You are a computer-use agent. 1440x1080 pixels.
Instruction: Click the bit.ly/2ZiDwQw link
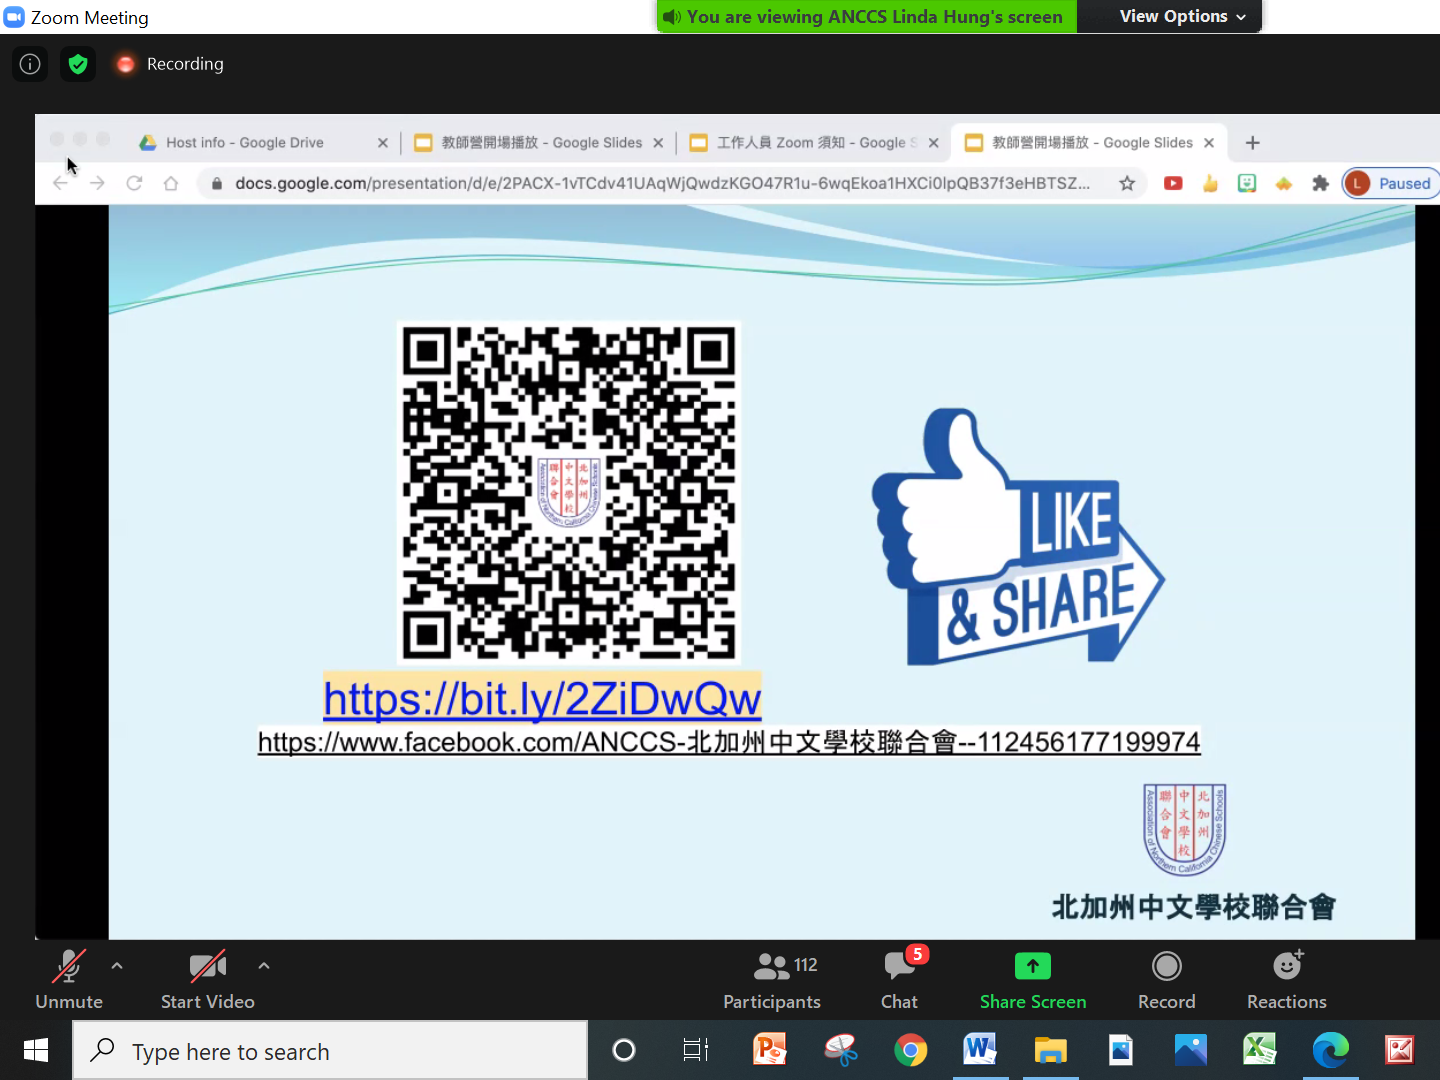coord(542,698)
